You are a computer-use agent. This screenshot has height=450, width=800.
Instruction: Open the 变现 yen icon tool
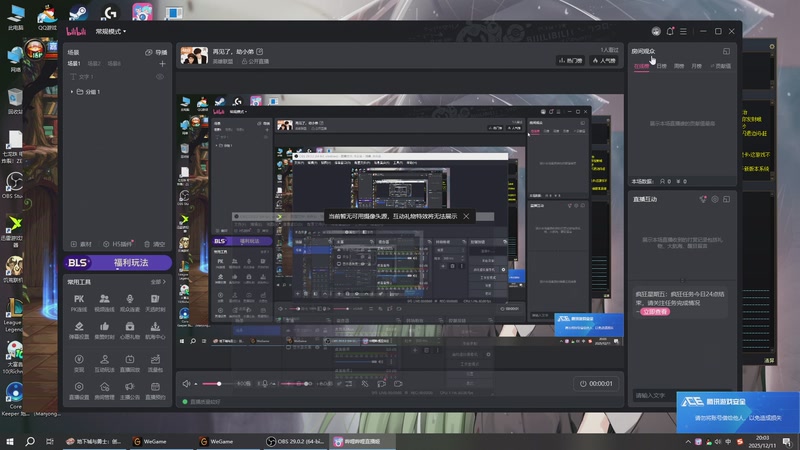coord(79,363)
